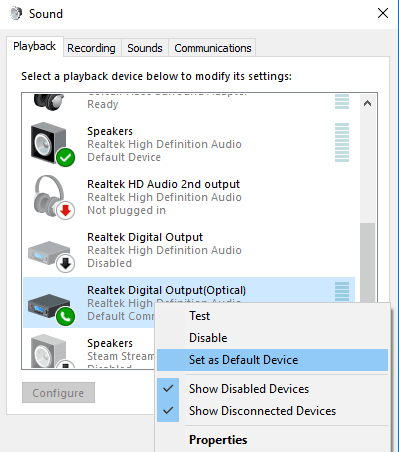Select the headset device icon showing Ready

point(49,102)
